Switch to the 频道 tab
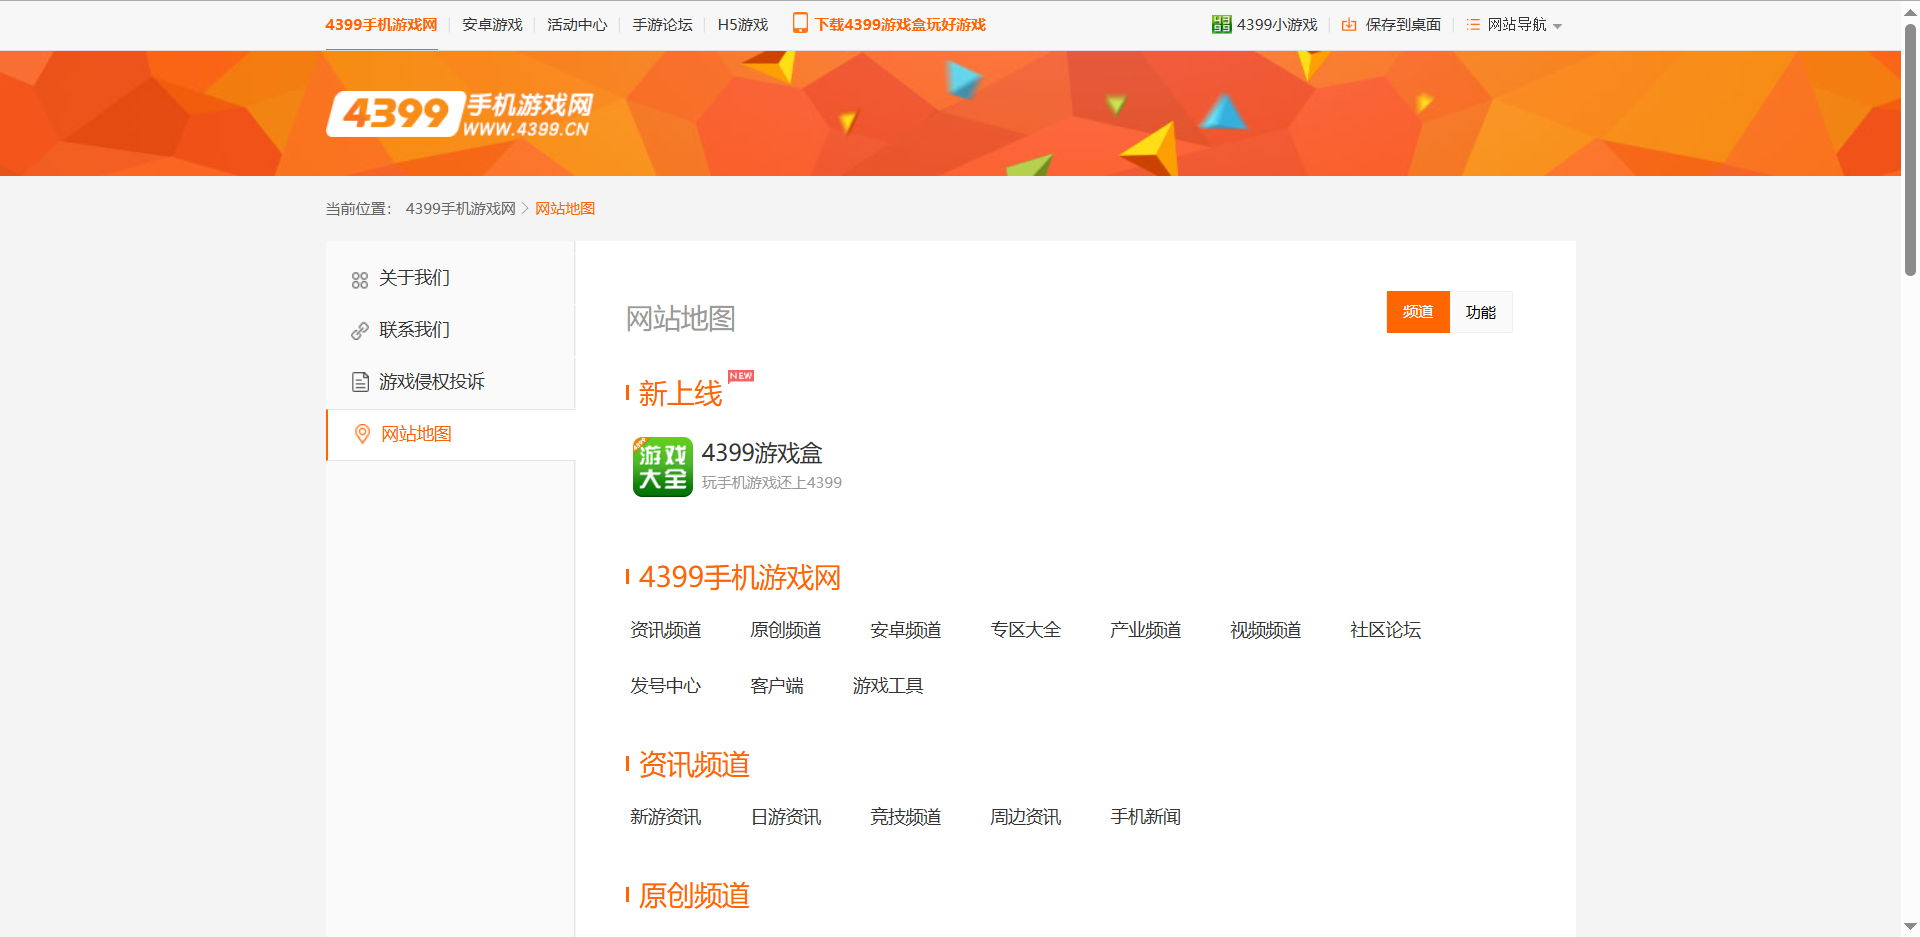 (x=1418, y=312)
